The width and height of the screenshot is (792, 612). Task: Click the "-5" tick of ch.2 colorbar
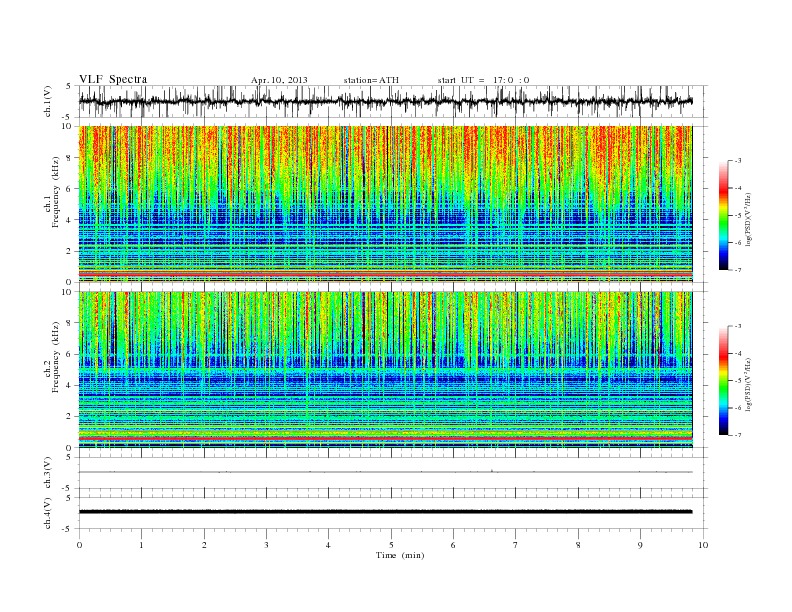pyautogui.click(x=737, y=381)
